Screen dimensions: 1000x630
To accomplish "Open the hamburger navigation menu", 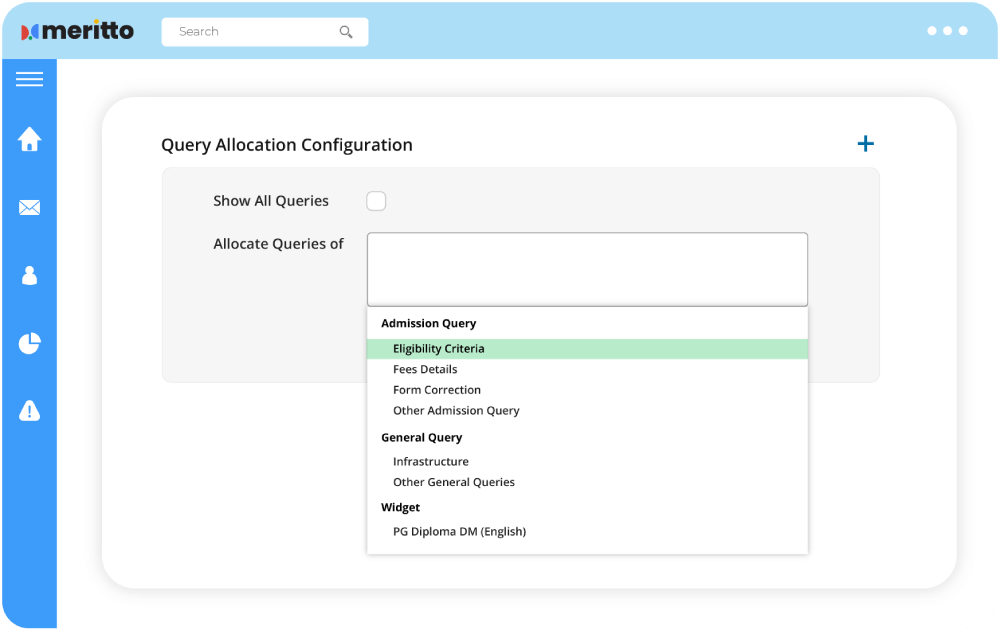I will coord(29,79).
